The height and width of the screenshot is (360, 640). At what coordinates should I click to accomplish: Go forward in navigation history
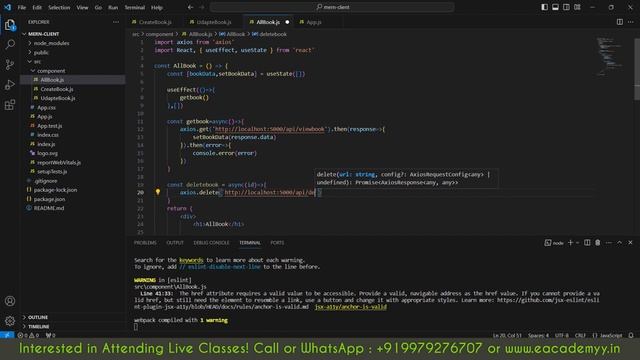pos(202,7)
